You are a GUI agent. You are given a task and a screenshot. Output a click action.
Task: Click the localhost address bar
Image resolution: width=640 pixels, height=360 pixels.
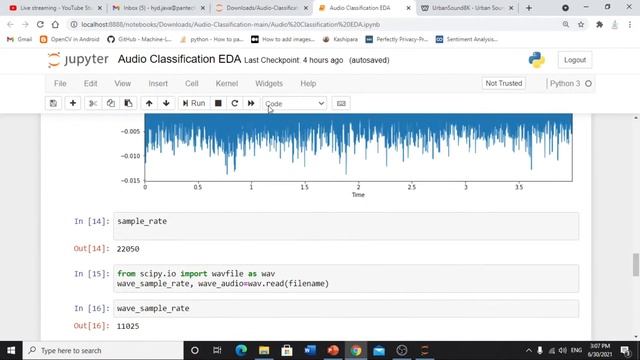[x=314, y=24]
